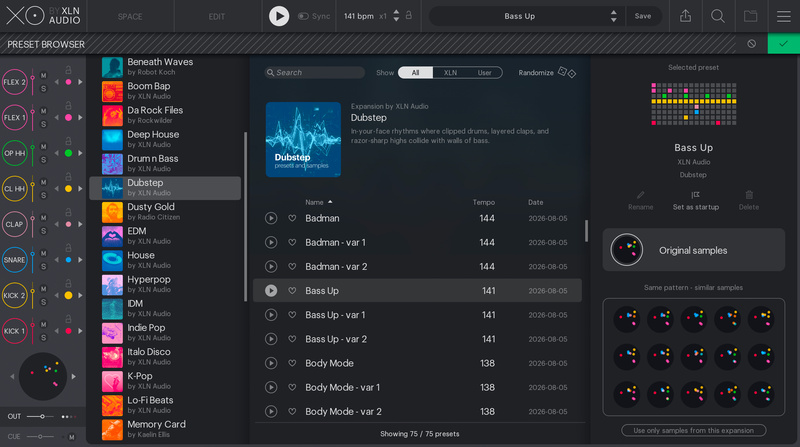This screenshot has height=447, width=800.
Task: Mute the SNARE channel
Action: 43,254
